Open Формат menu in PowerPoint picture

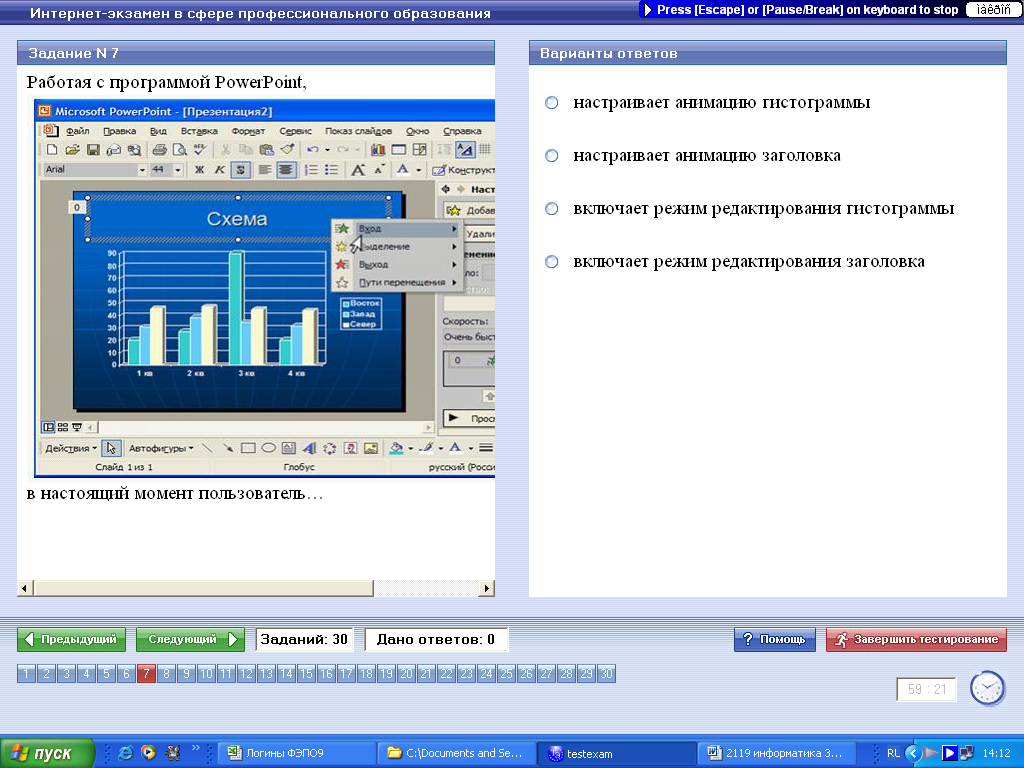pyautogui.click(x=248, y=131)
